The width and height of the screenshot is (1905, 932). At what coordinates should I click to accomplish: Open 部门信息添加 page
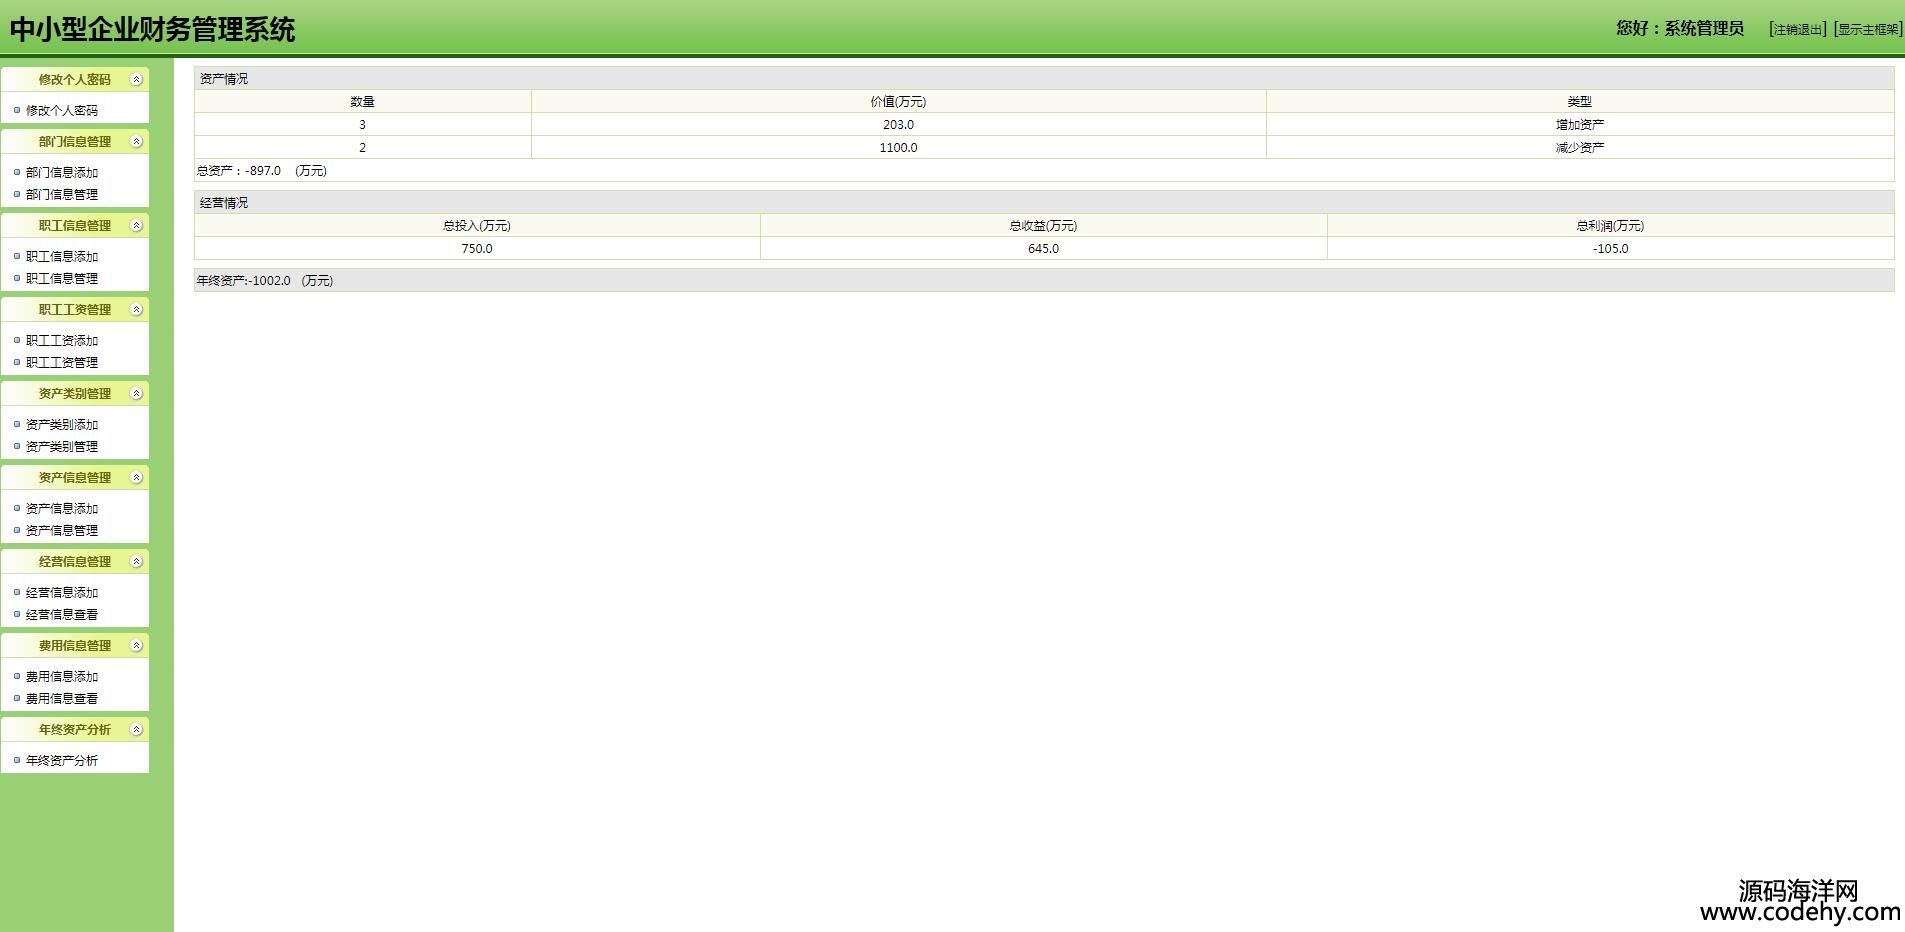click(62, 173)
